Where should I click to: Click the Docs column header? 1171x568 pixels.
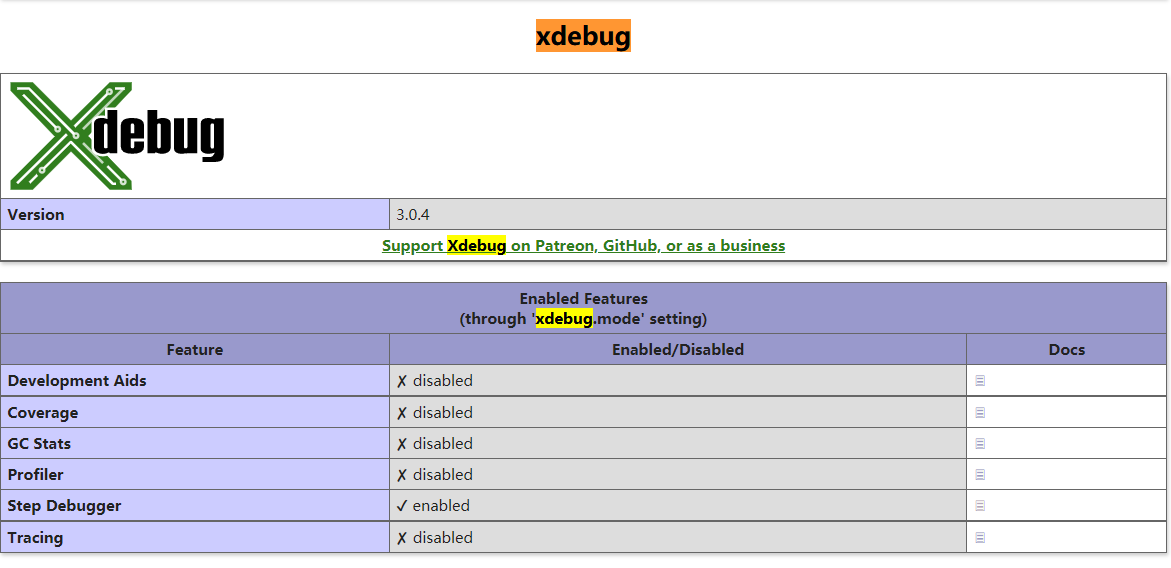(1066, 349)
